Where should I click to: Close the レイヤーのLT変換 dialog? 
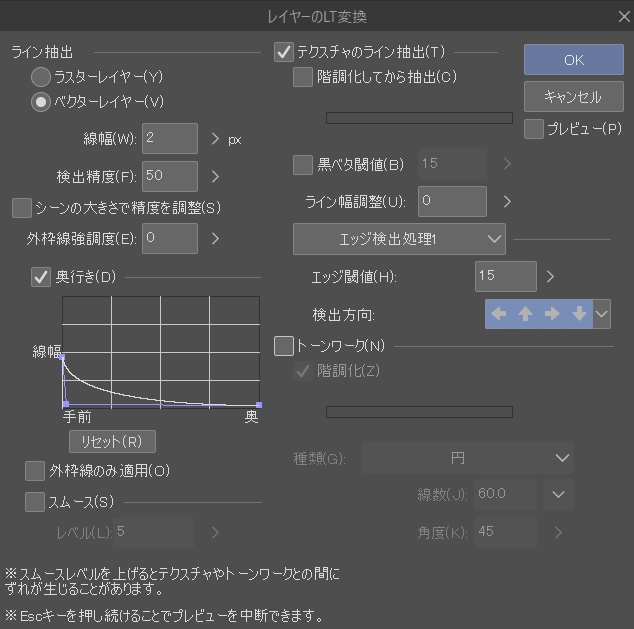point(624,17)
